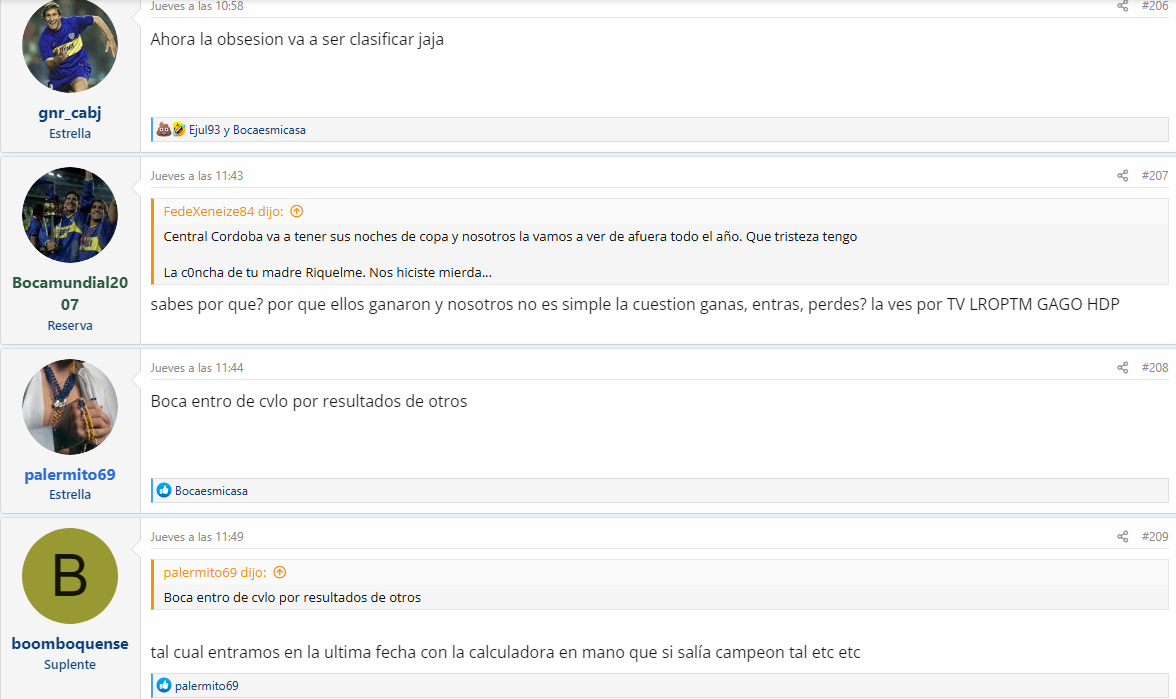This screenshot has width=1176, height=699.
Task: Click Ejul93 in post #206 reactions
Action: [x=204, y=130]
